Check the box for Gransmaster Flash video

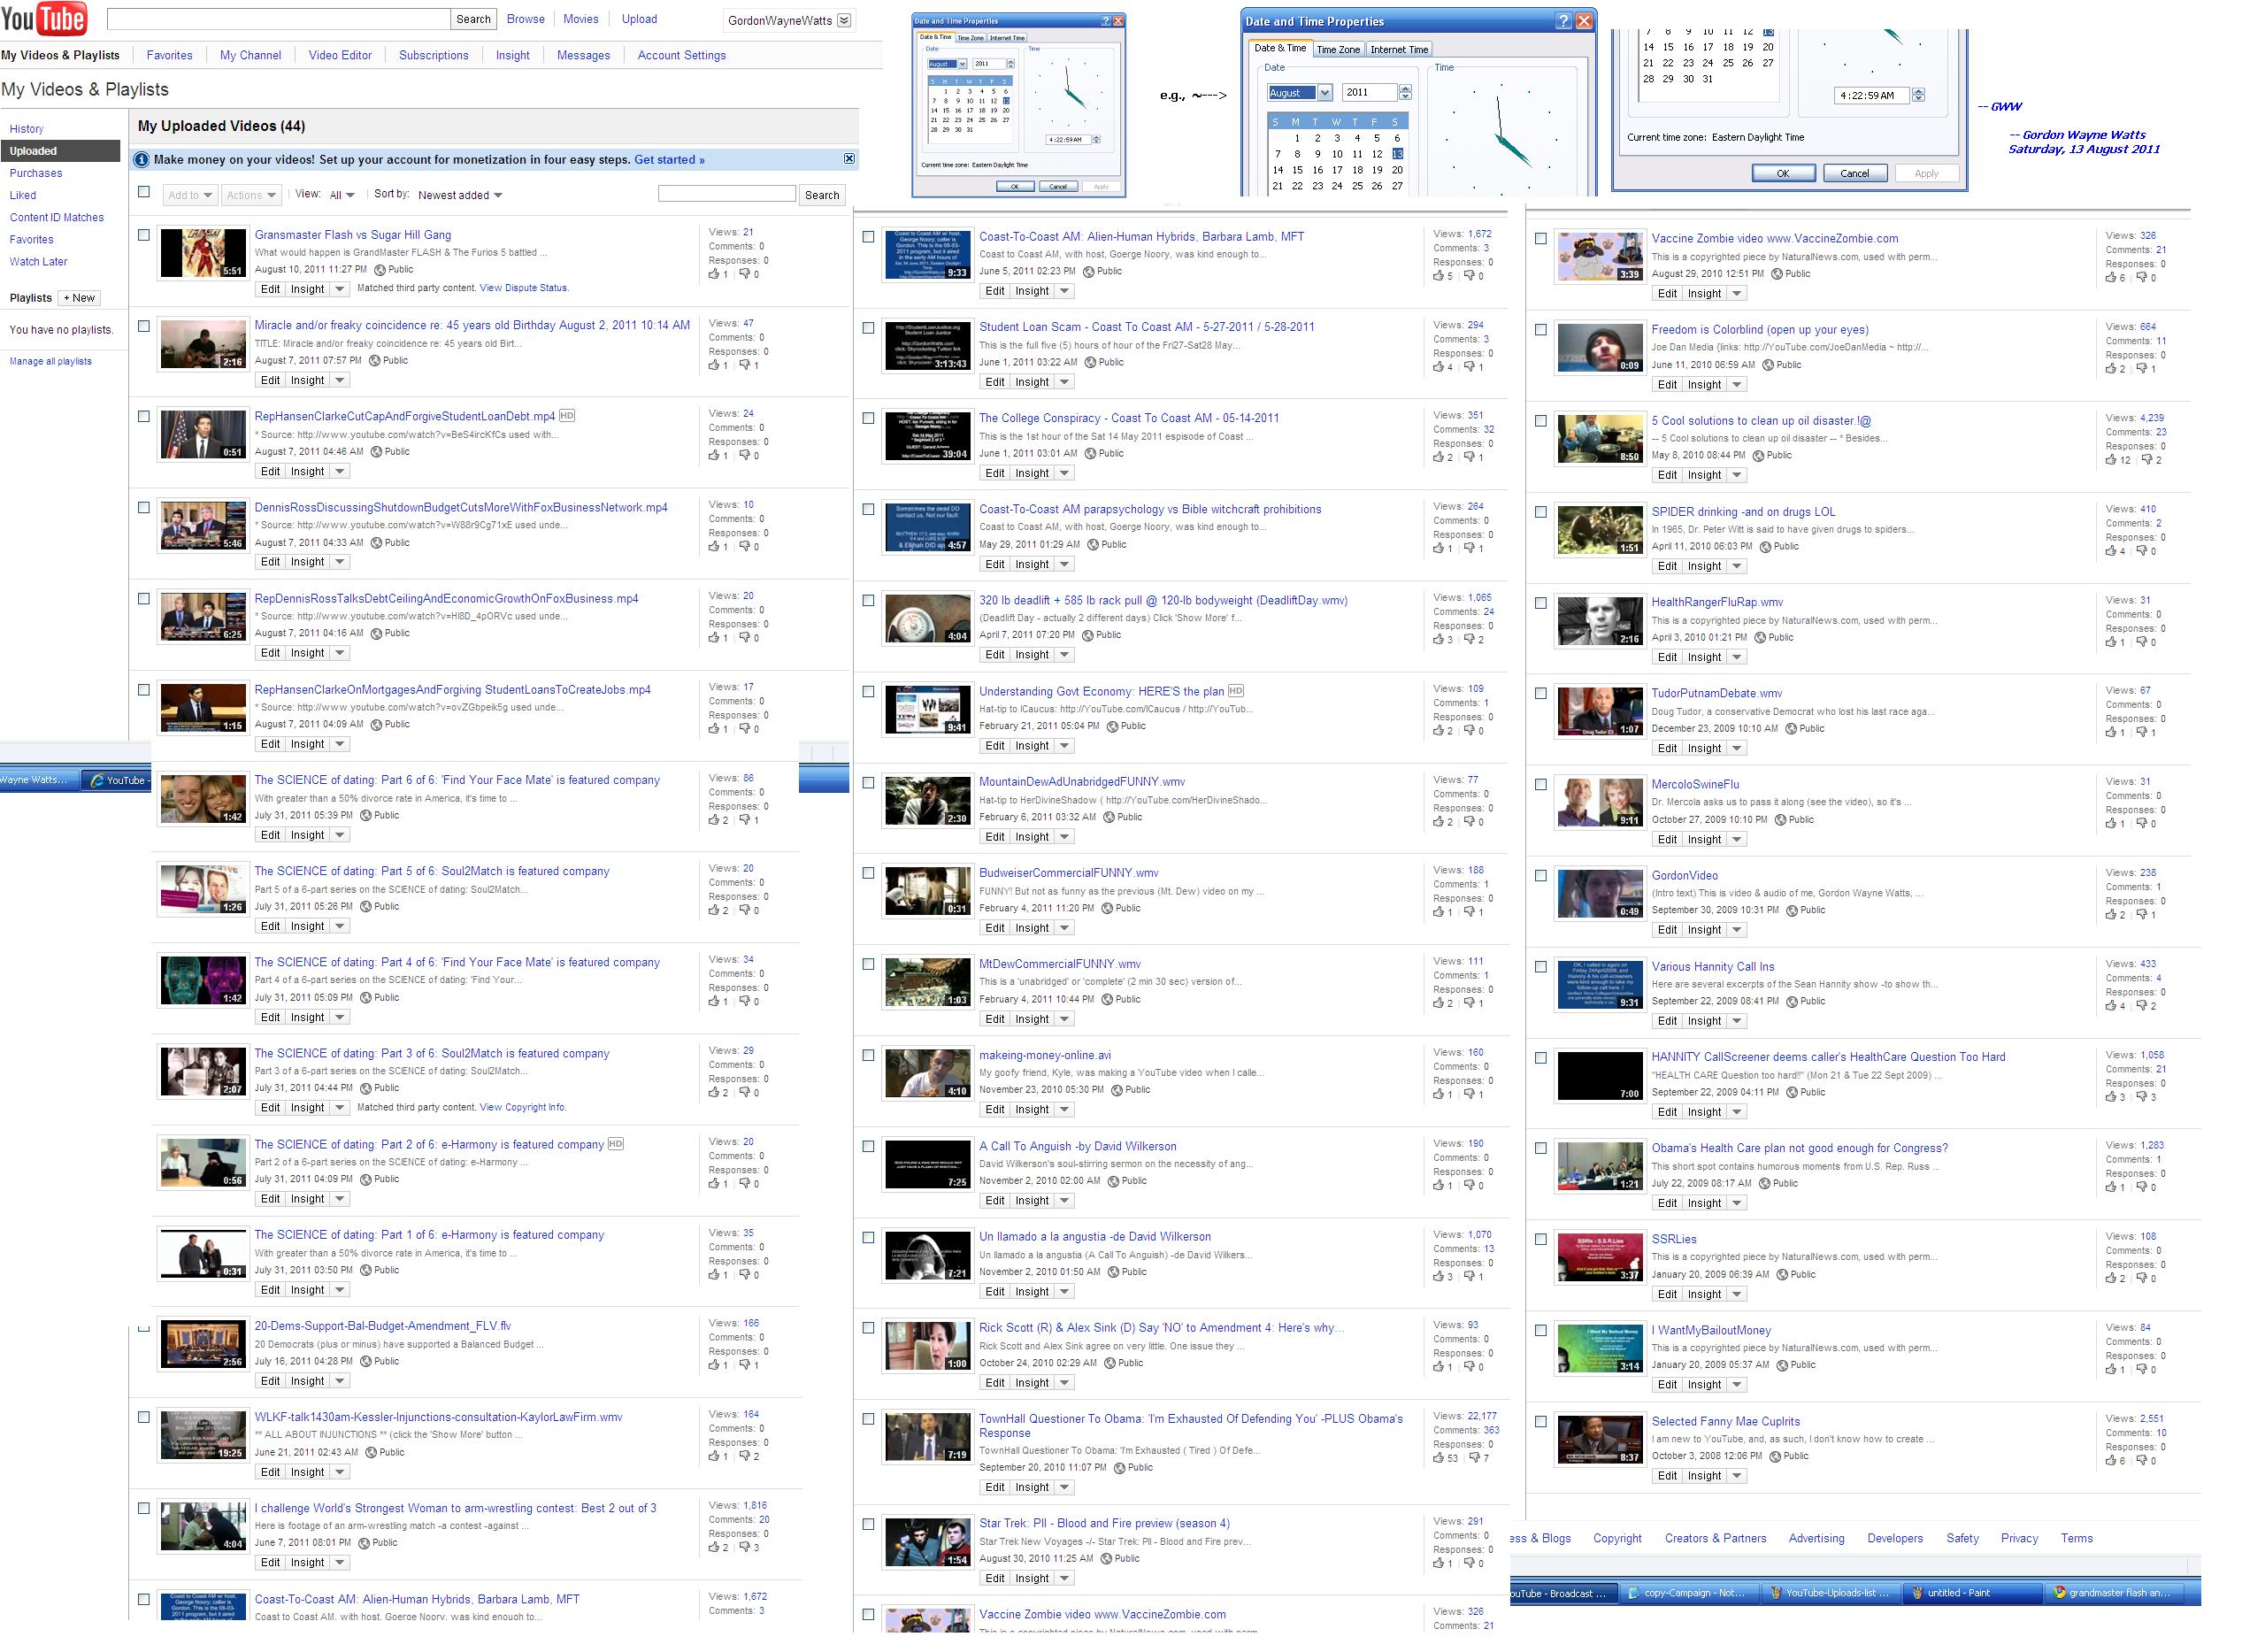click(144, 235)
